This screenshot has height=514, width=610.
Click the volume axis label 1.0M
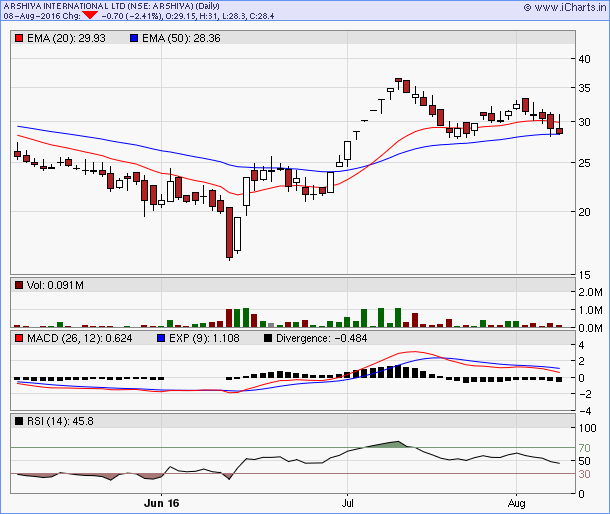[x=590, y=310]
